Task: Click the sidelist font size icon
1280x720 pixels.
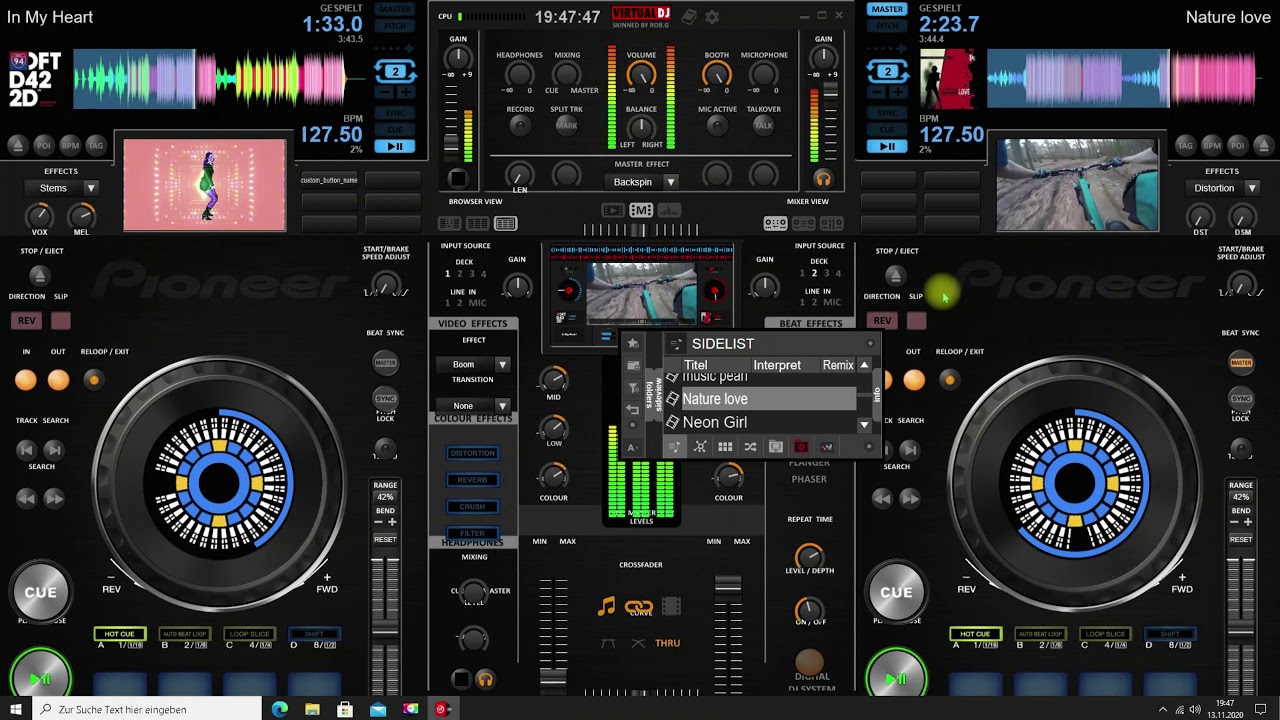Action: [633, 447]
